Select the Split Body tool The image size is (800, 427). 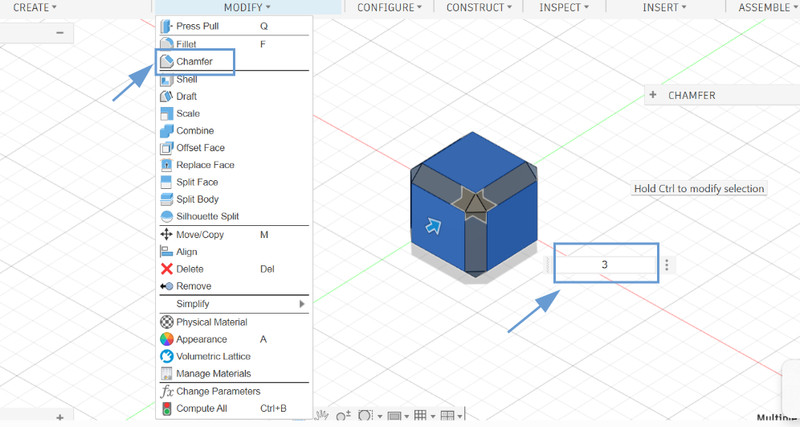click(x=234, y=199)
